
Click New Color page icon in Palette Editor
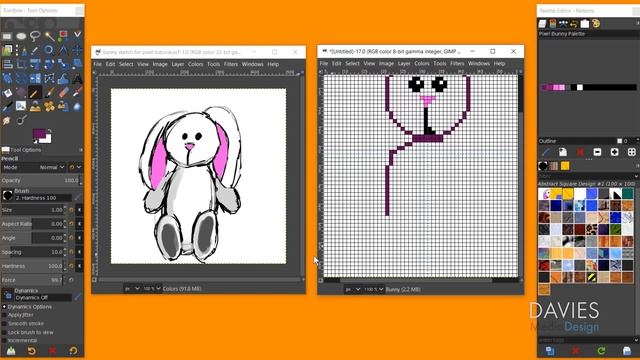(563, 152)
